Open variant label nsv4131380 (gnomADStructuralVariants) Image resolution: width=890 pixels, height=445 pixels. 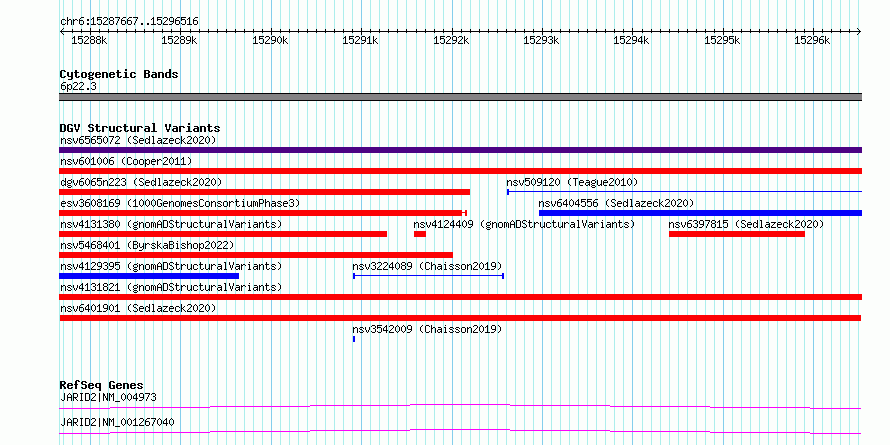pos(171,224)
